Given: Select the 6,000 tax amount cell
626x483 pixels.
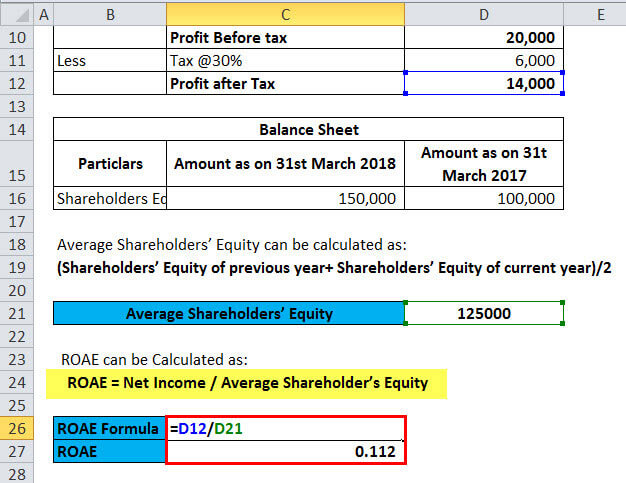Looking at the screenshot, I should tap(484, 60).
